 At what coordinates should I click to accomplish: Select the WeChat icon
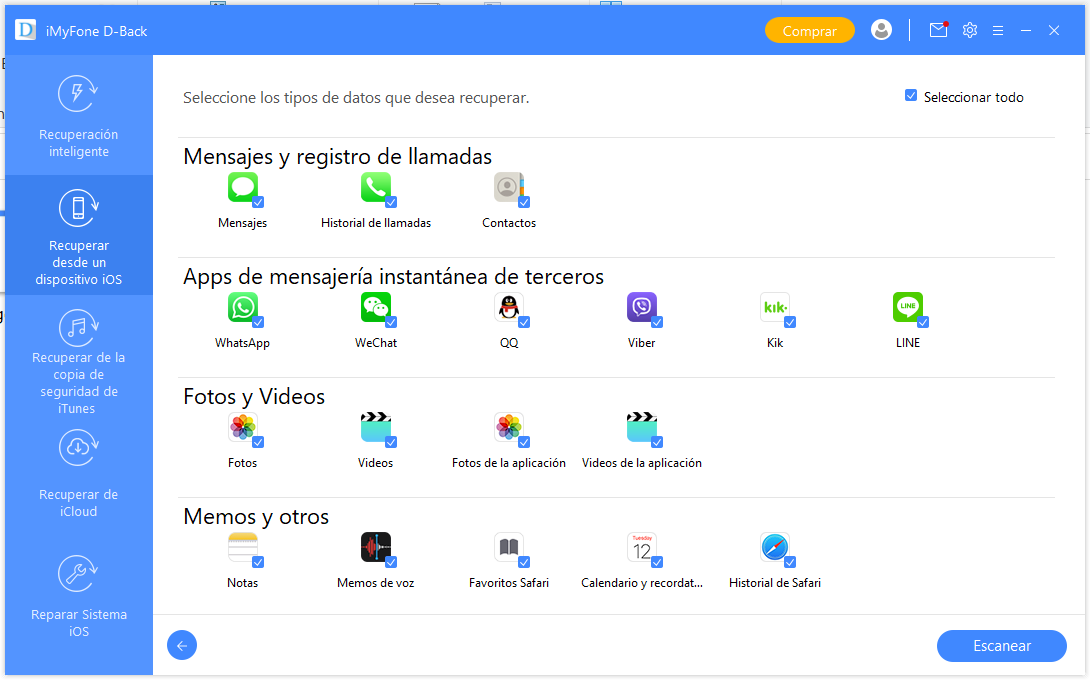pyautogui.click(x=375, y=307)
